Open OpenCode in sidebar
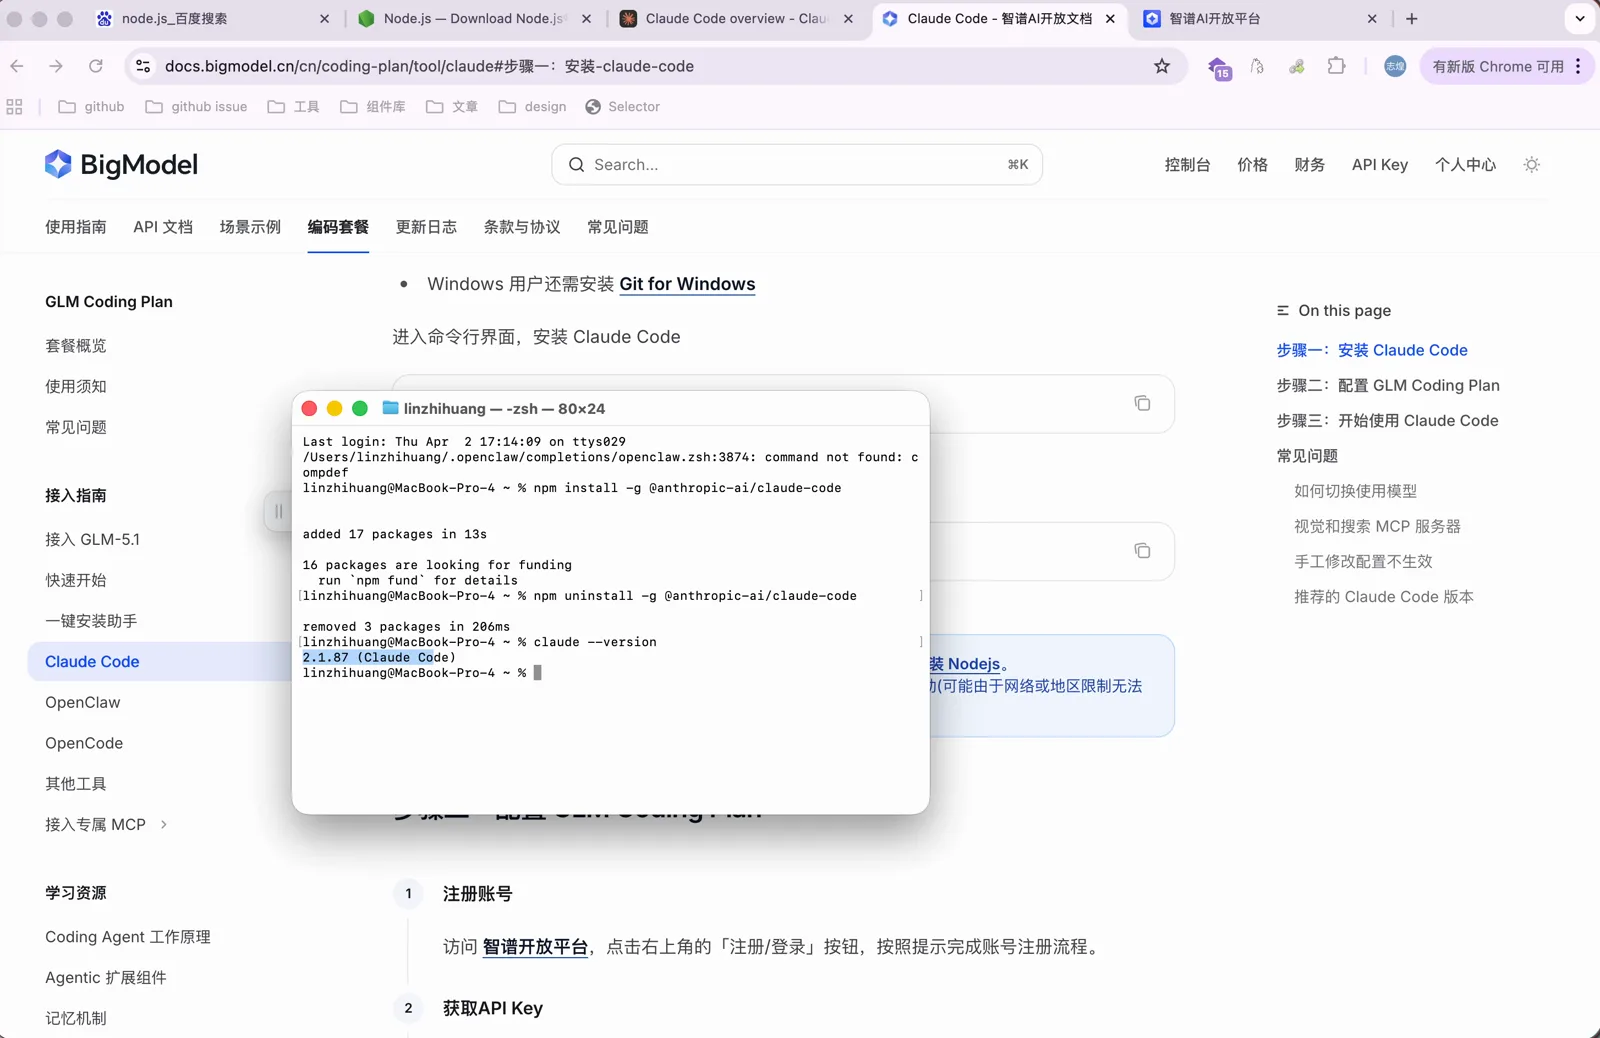The height and width of the screenshot is (1038, 1600). [84, 744]
